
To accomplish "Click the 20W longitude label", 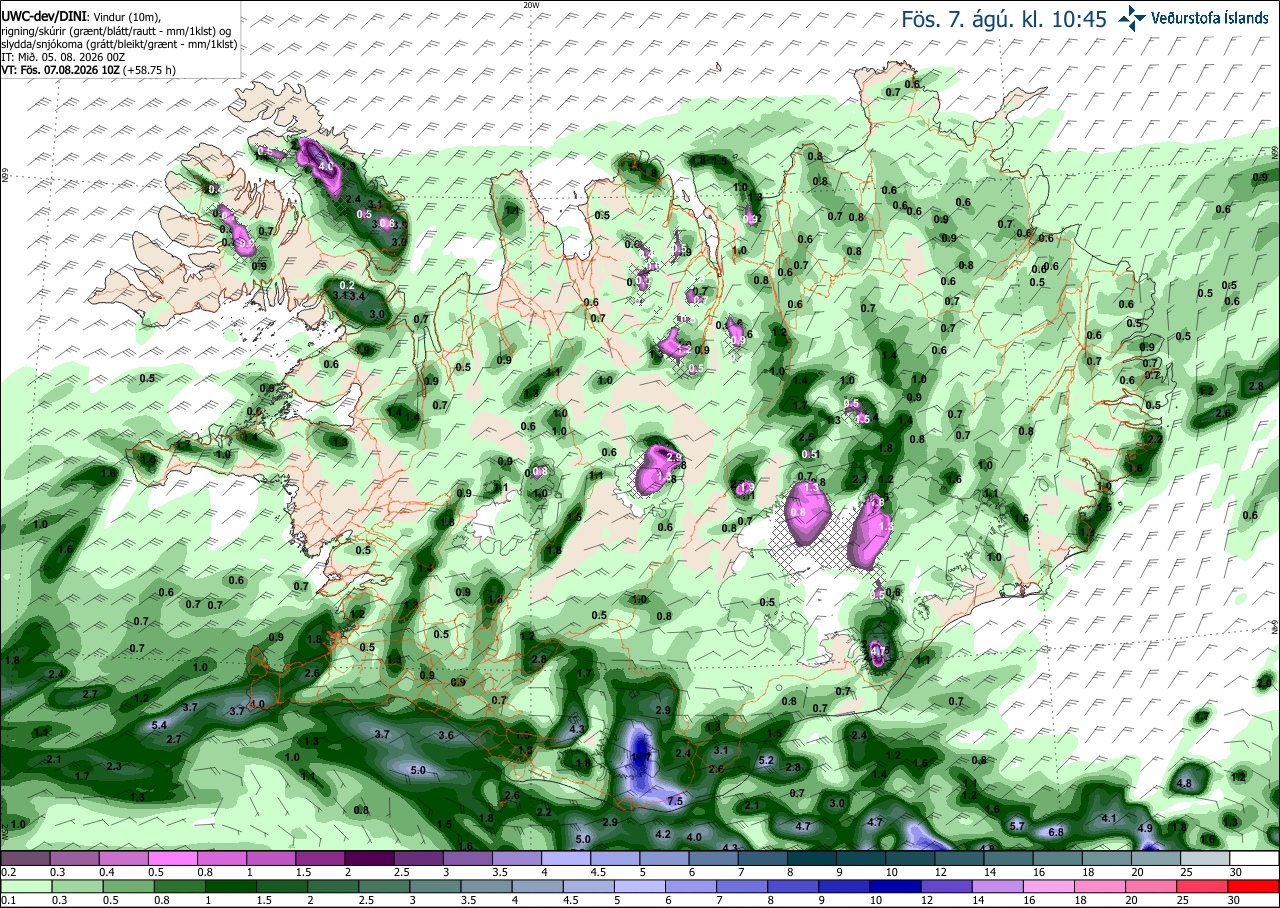I will click(x=530, y=5).
